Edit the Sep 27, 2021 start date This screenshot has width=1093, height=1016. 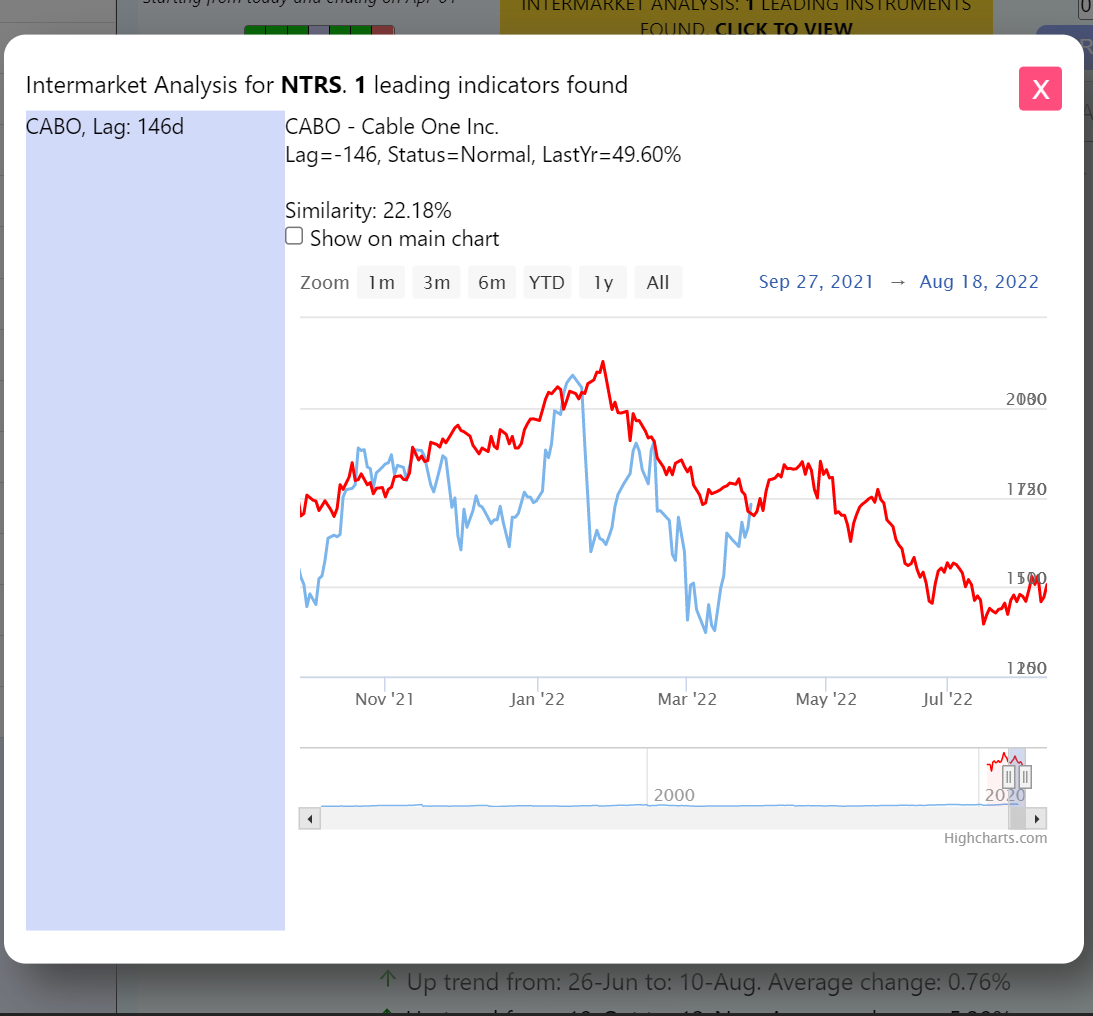click(x=816, y=282)
